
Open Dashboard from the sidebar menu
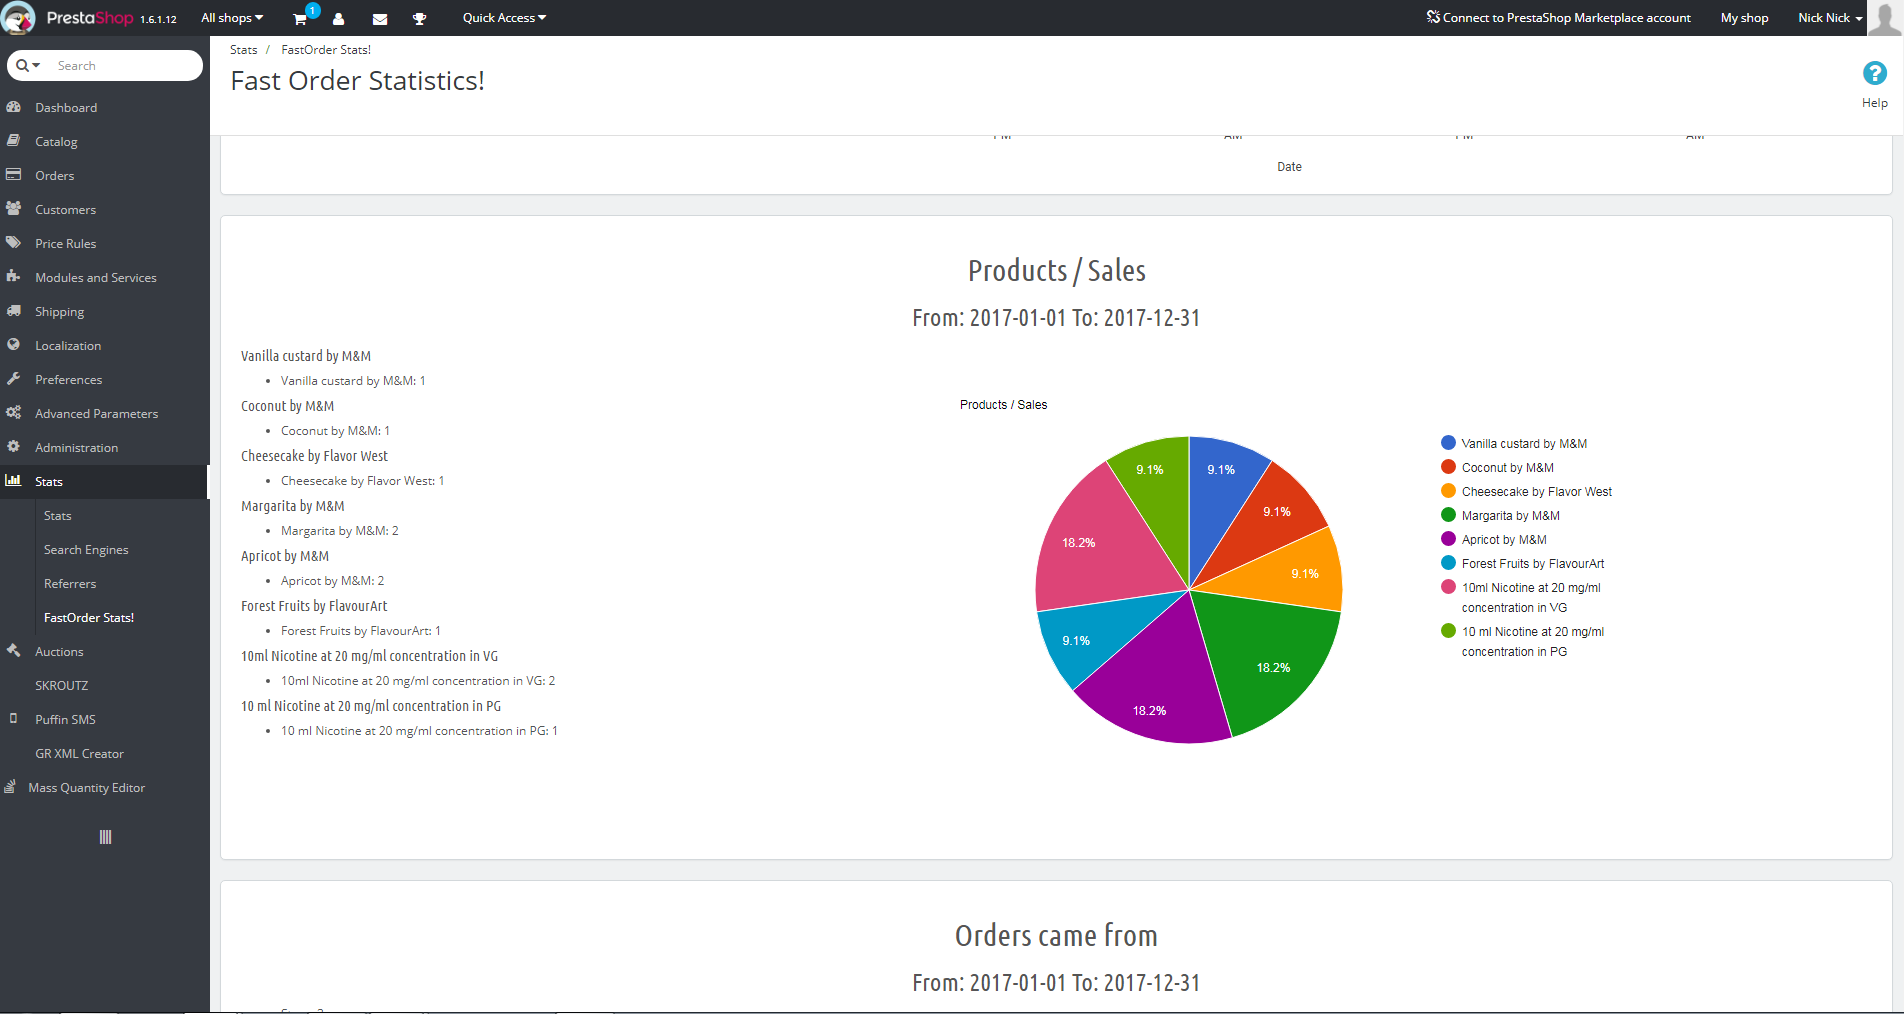pos(66,107)
